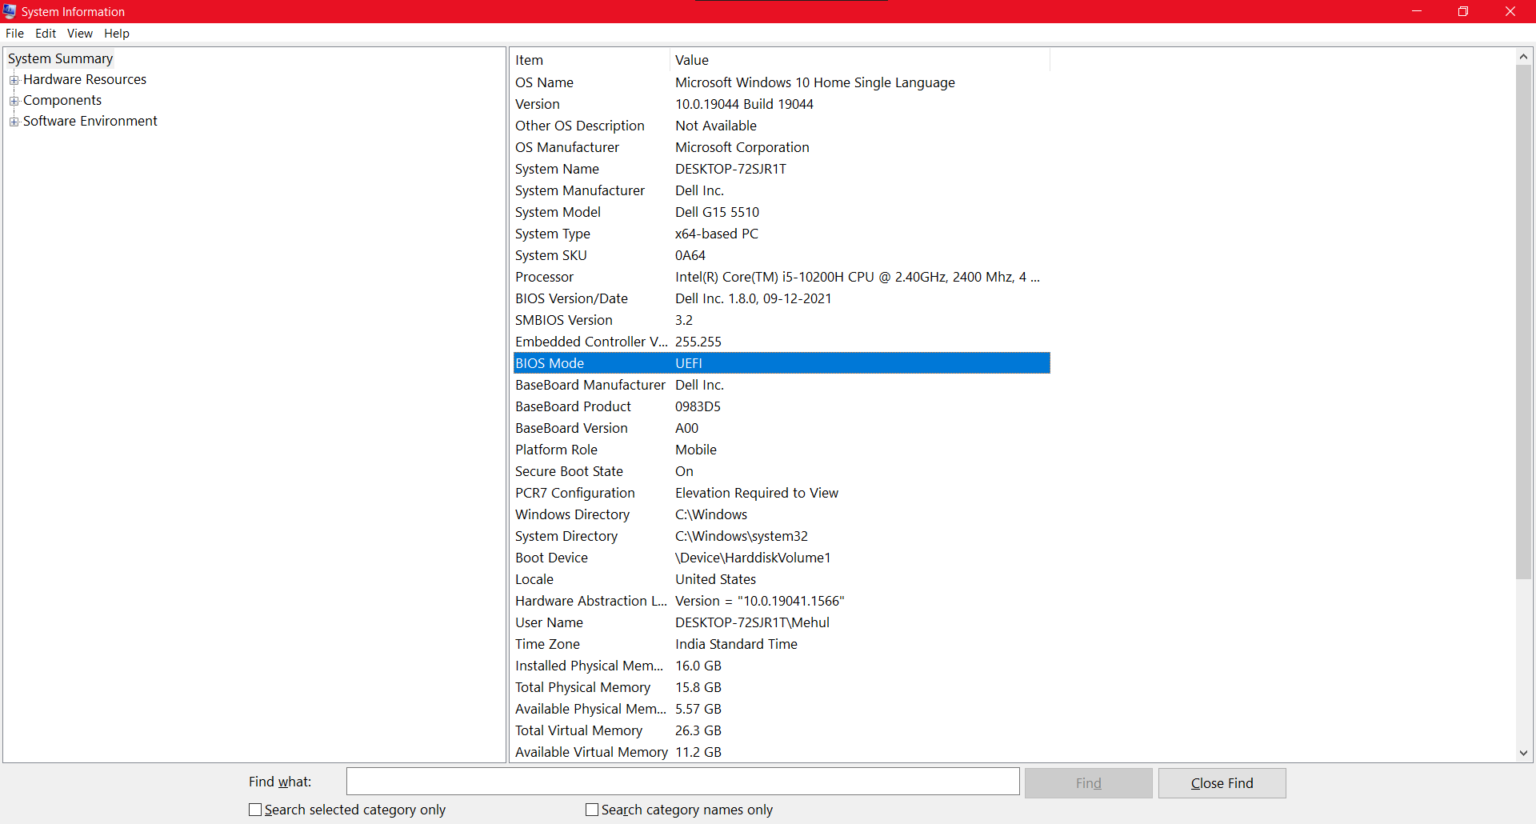The height and width of the screenshot is (824, 1536).
Task: Expand the Components tree node
Action: pyautogui.click(x=14, y=101)
